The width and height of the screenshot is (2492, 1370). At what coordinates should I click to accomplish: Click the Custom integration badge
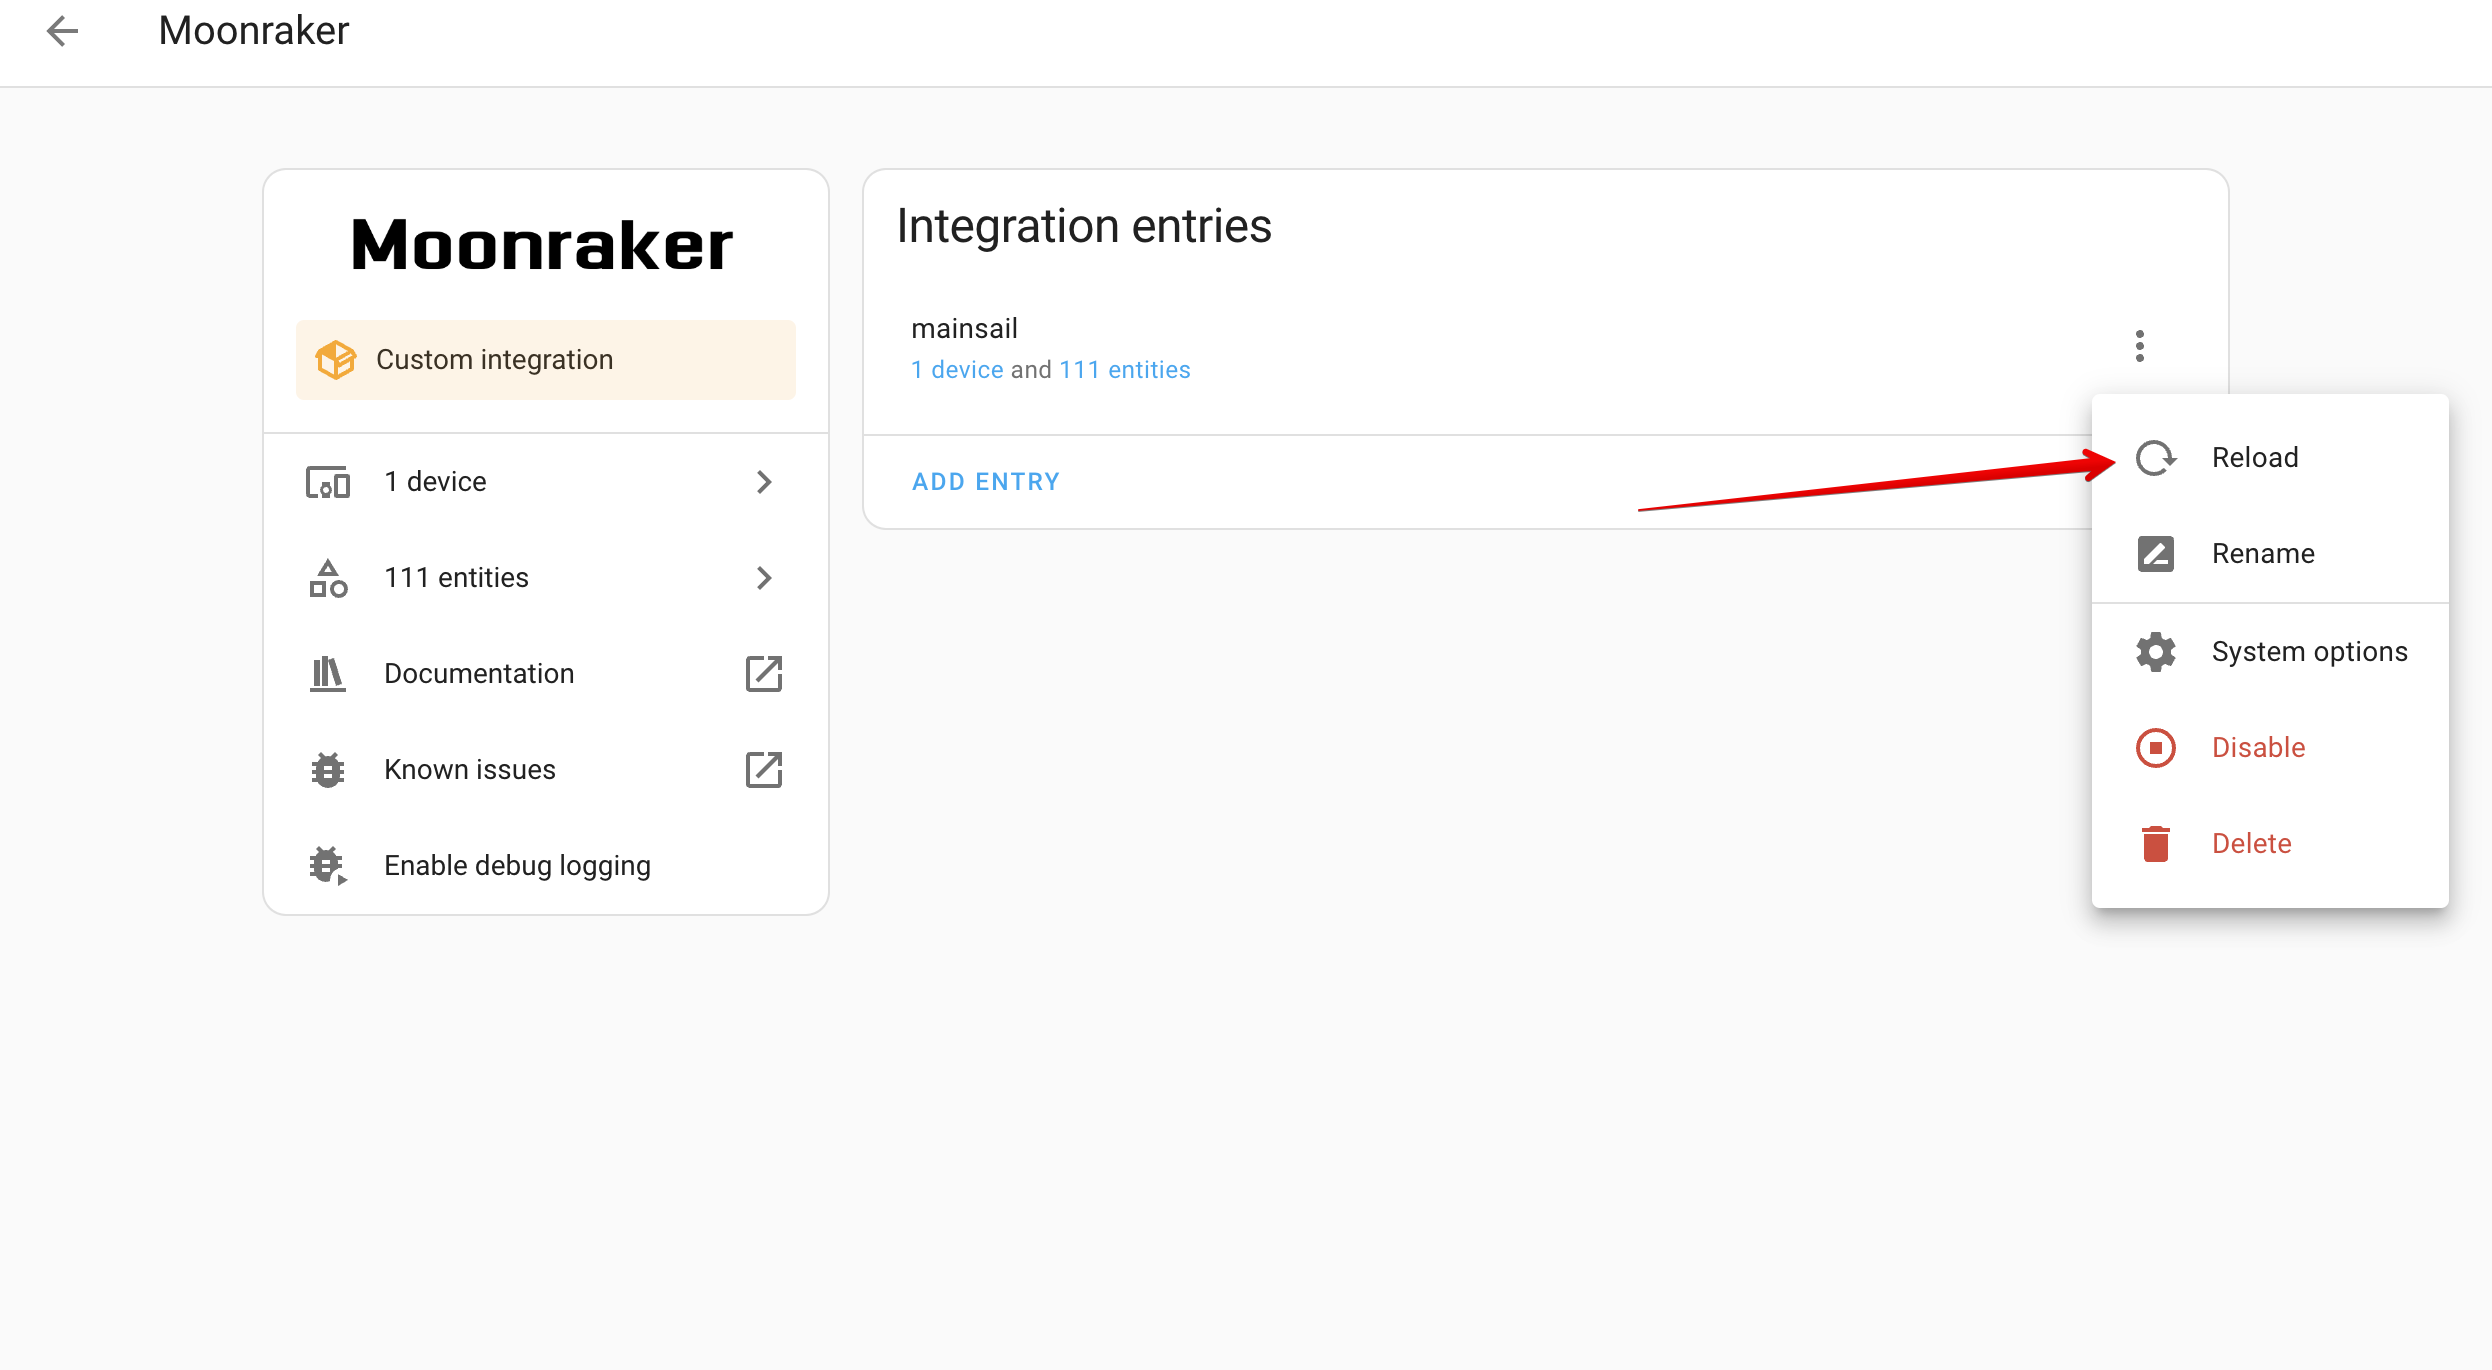pyautogui.click(x=545, y=360)
